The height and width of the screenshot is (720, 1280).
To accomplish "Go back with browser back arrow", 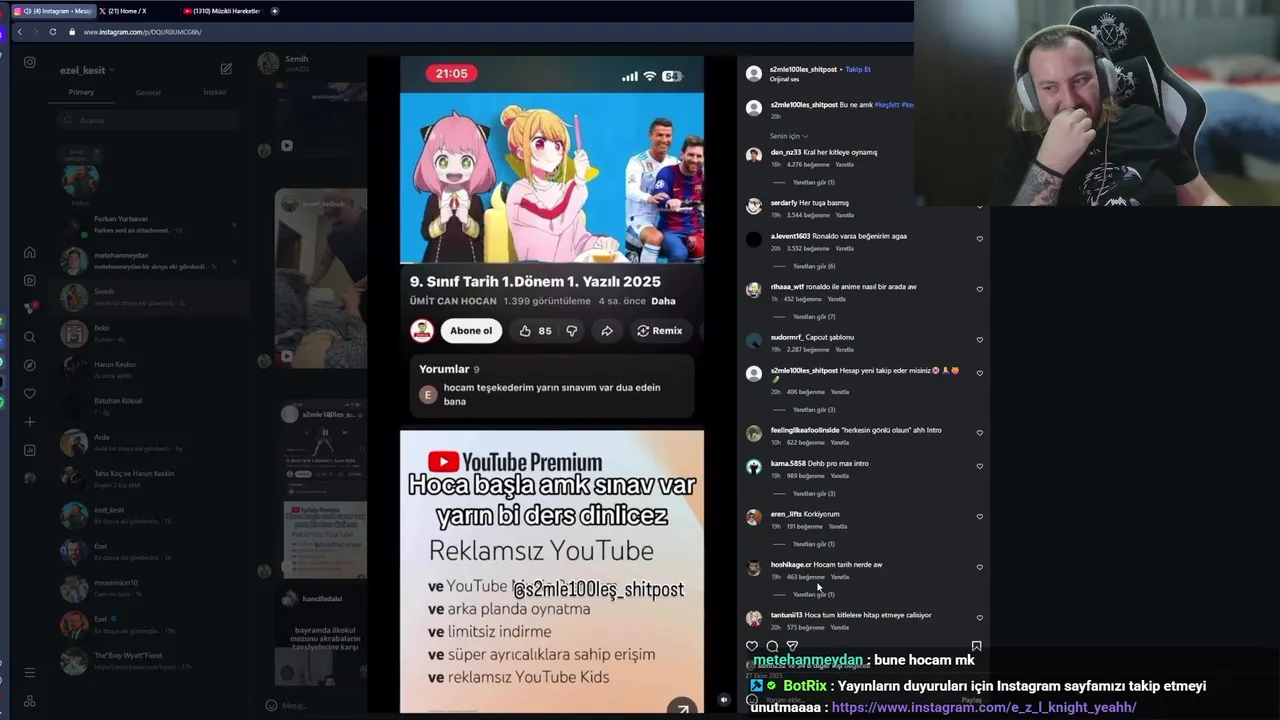I will click(19, 32).
